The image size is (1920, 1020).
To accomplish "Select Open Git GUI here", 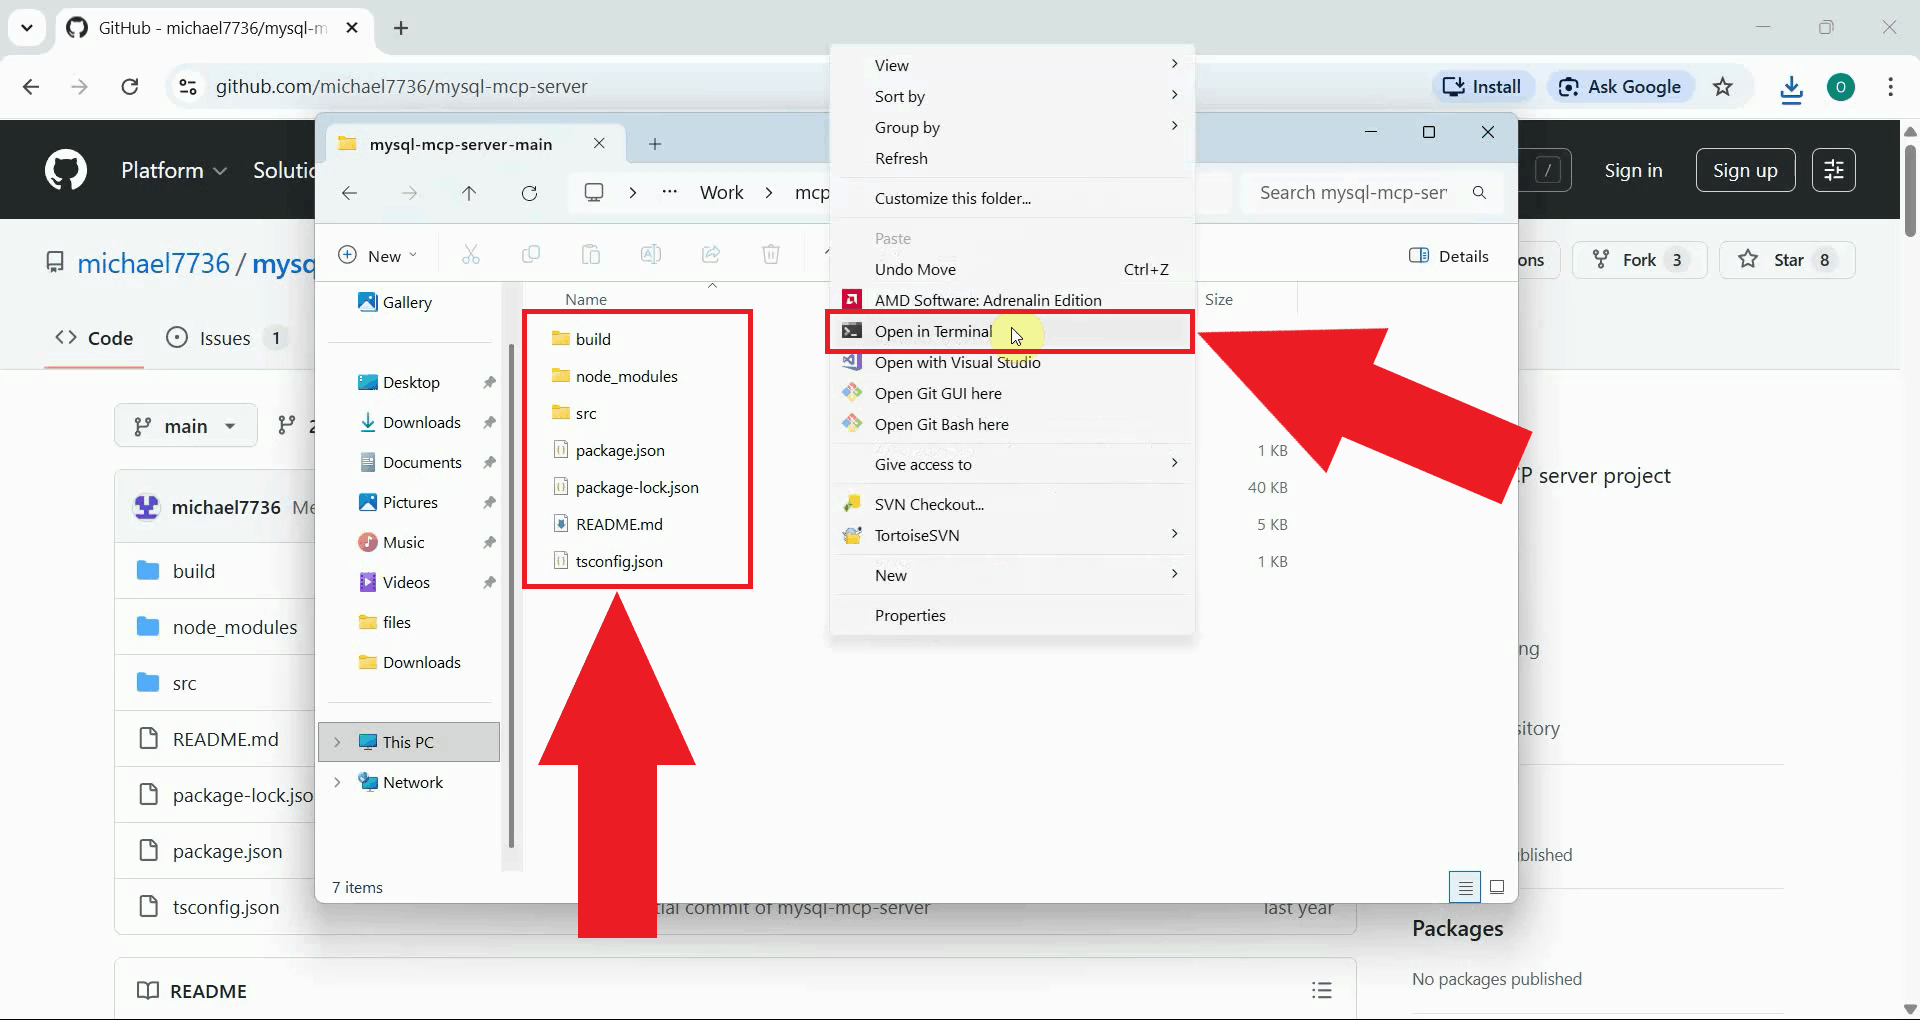I will (1011, 393).
